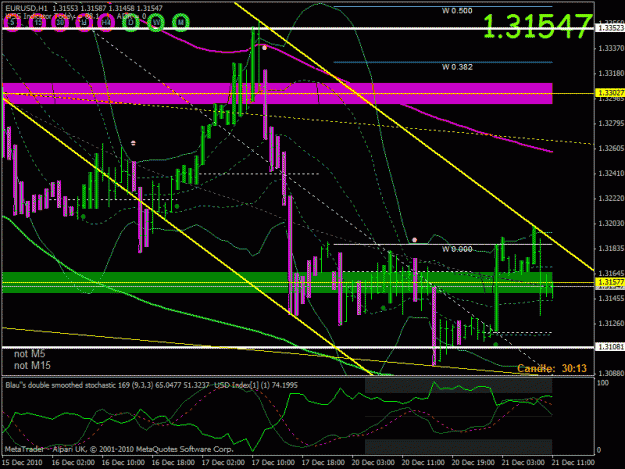Click the 16 Dec 02:00 time axis label
625x469 pixels.
point(73,463)
